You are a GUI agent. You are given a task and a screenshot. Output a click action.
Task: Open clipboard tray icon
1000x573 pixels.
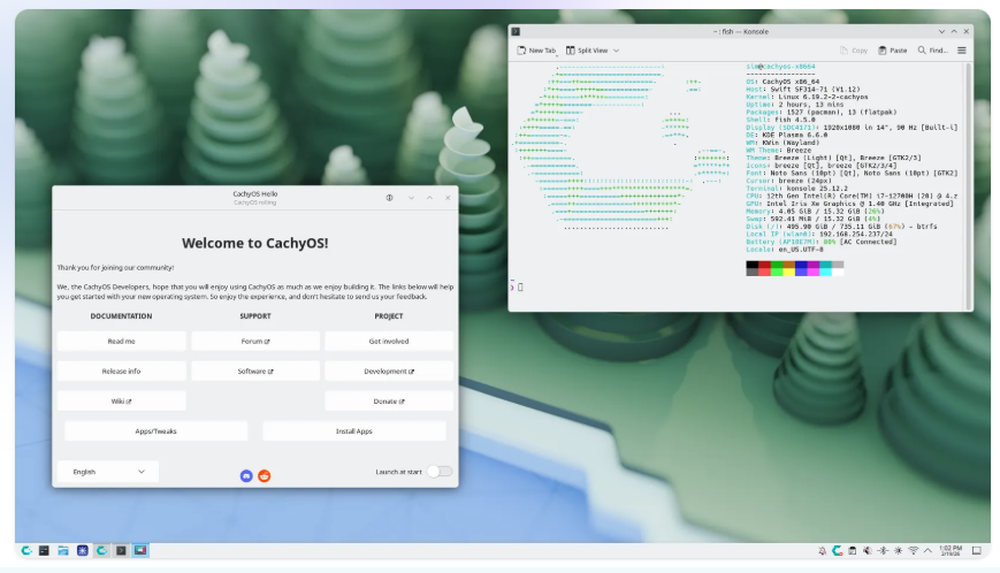(x=852, y=551)
